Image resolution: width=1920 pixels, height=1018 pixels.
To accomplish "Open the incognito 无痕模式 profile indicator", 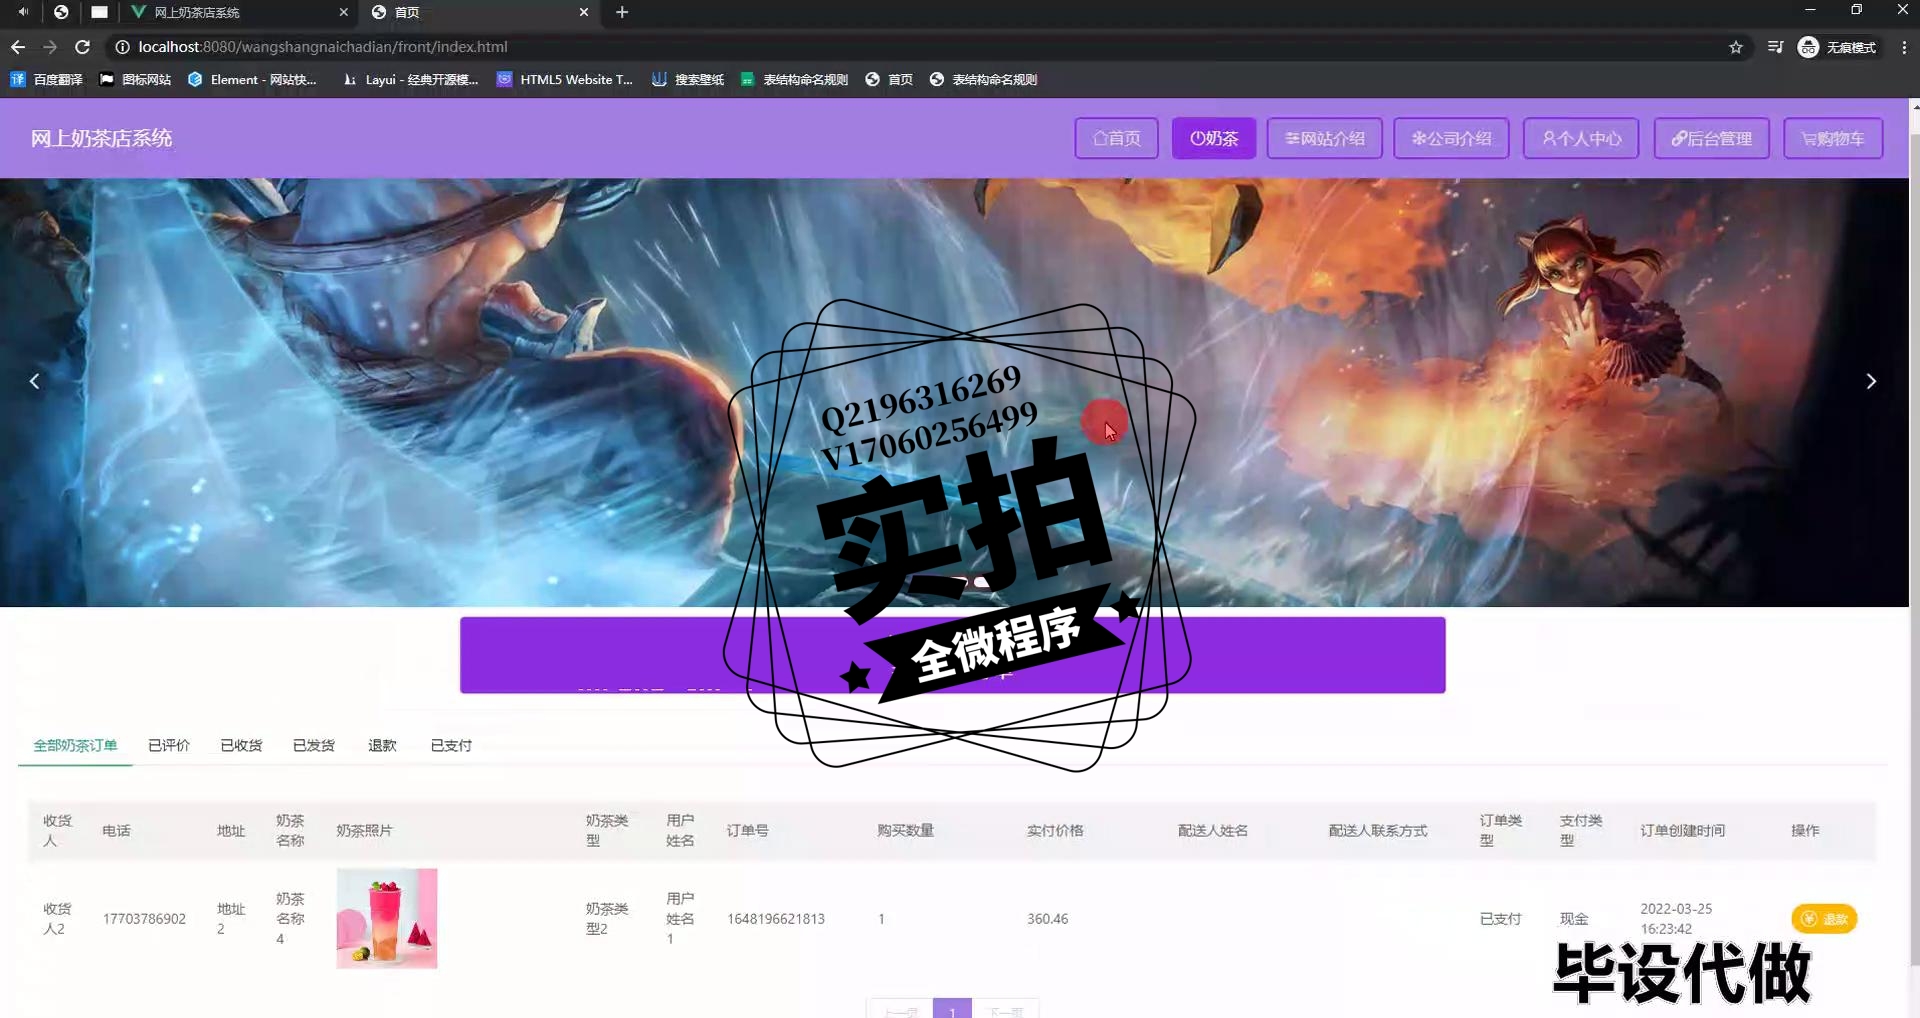I will [x=1837, y=47].
